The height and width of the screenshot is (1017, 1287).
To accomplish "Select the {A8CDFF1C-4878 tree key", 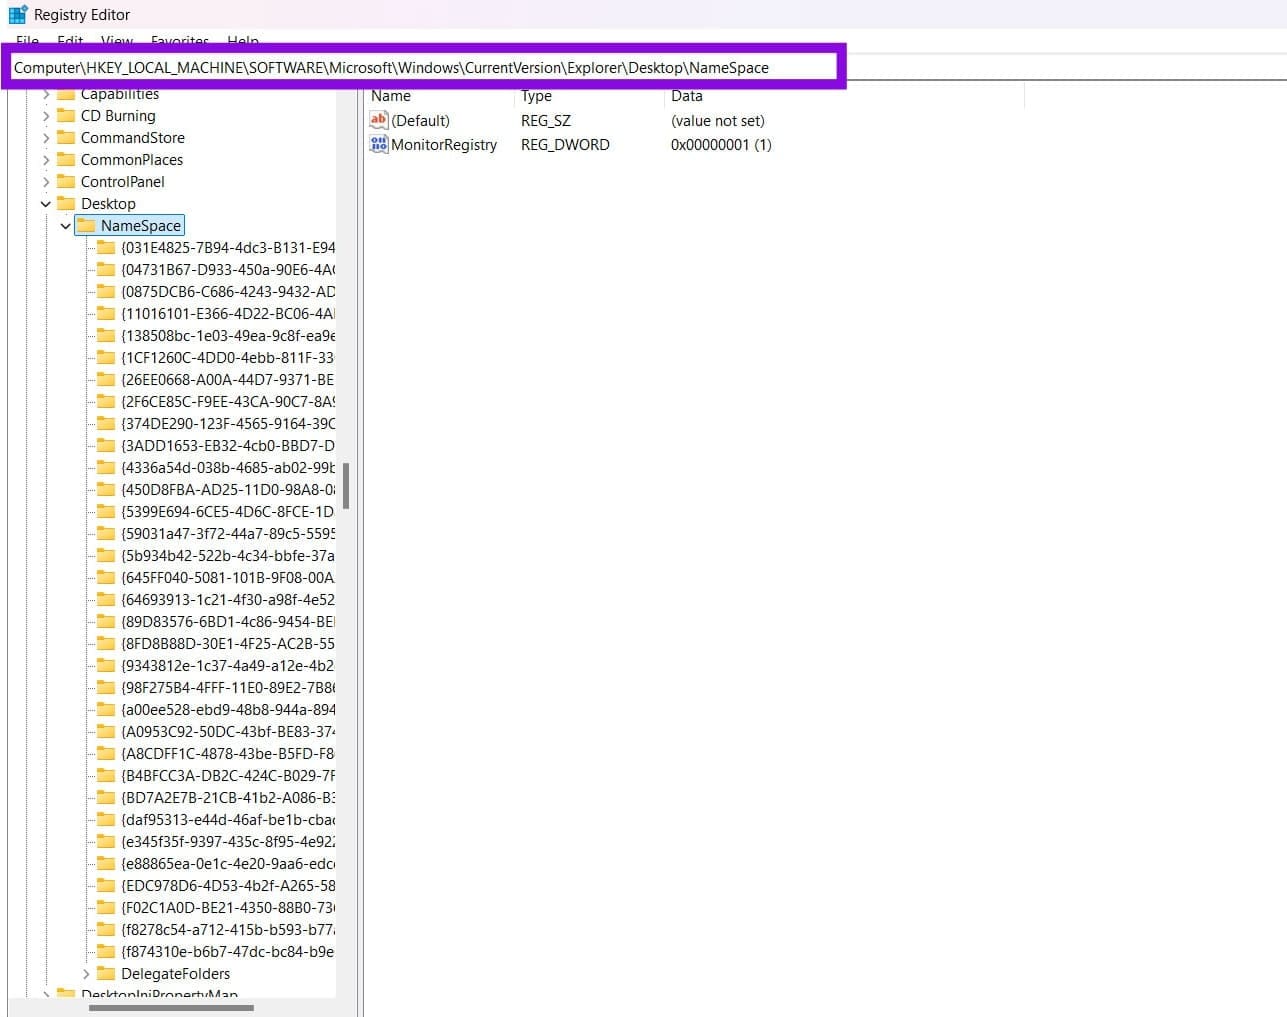I will [x=227, y=753].
